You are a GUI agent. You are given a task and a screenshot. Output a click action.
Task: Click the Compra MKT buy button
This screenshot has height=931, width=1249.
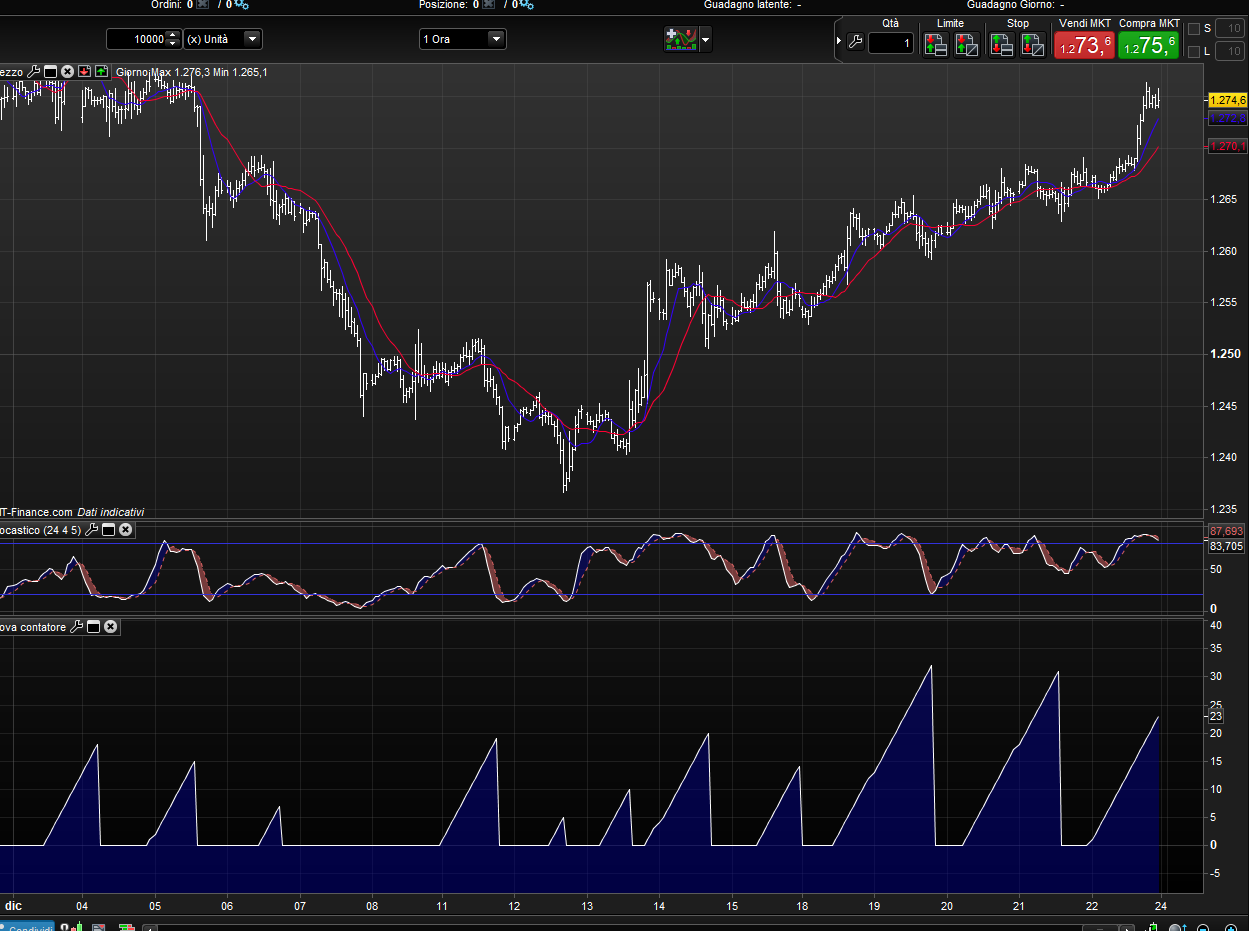coord(1149,44)
